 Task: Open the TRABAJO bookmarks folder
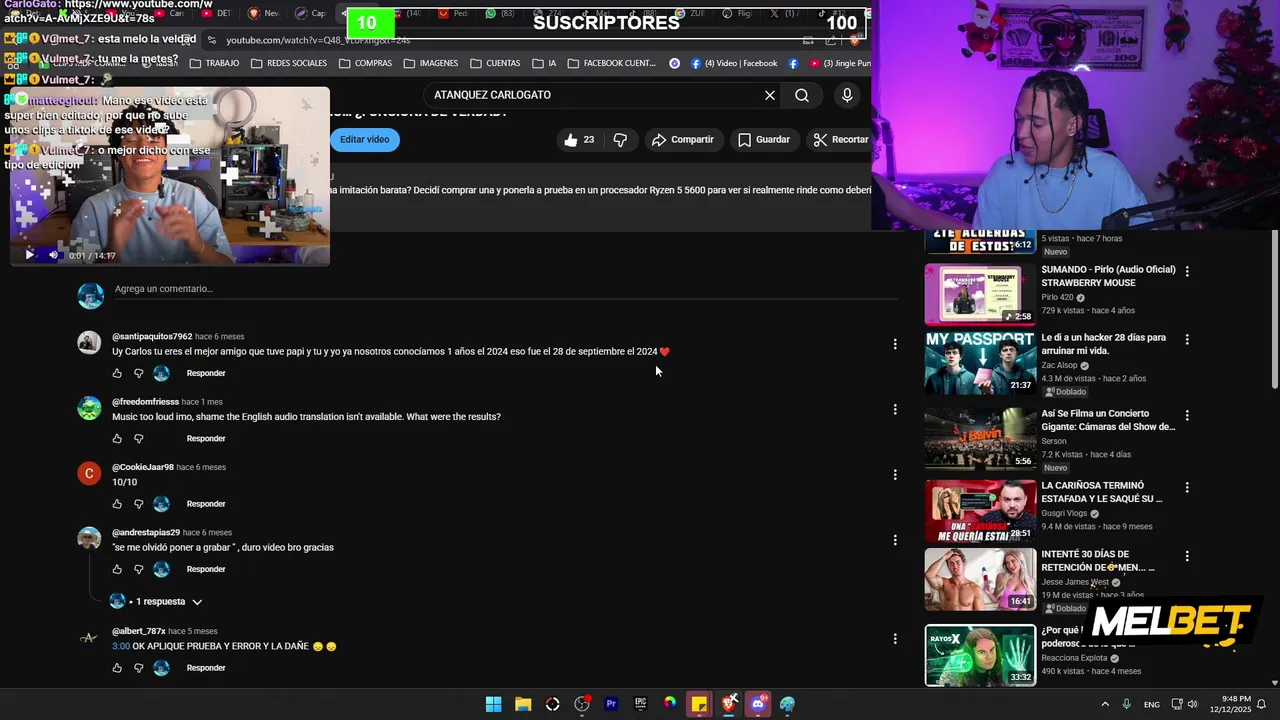click(214, 63)
